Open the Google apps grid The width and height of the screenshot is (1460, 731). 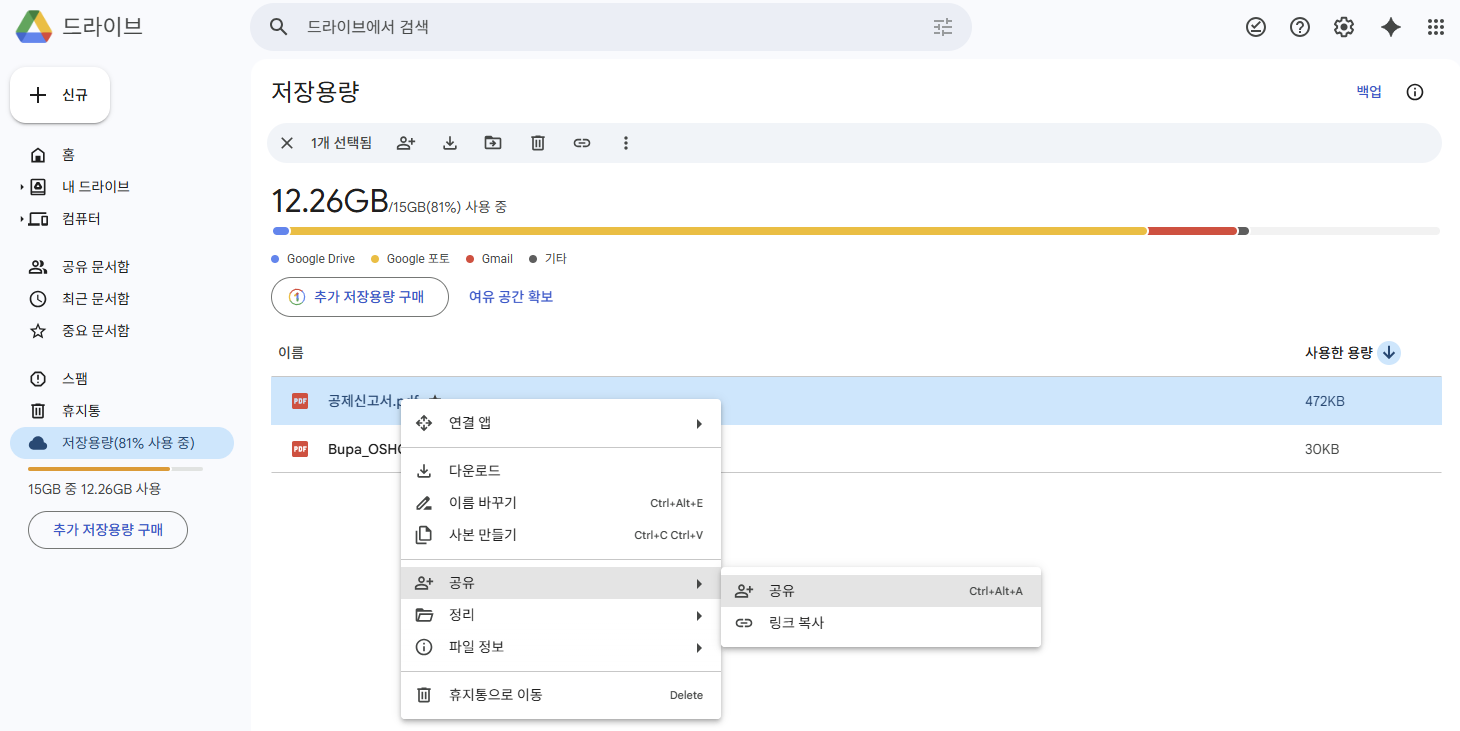point(1436,27)
